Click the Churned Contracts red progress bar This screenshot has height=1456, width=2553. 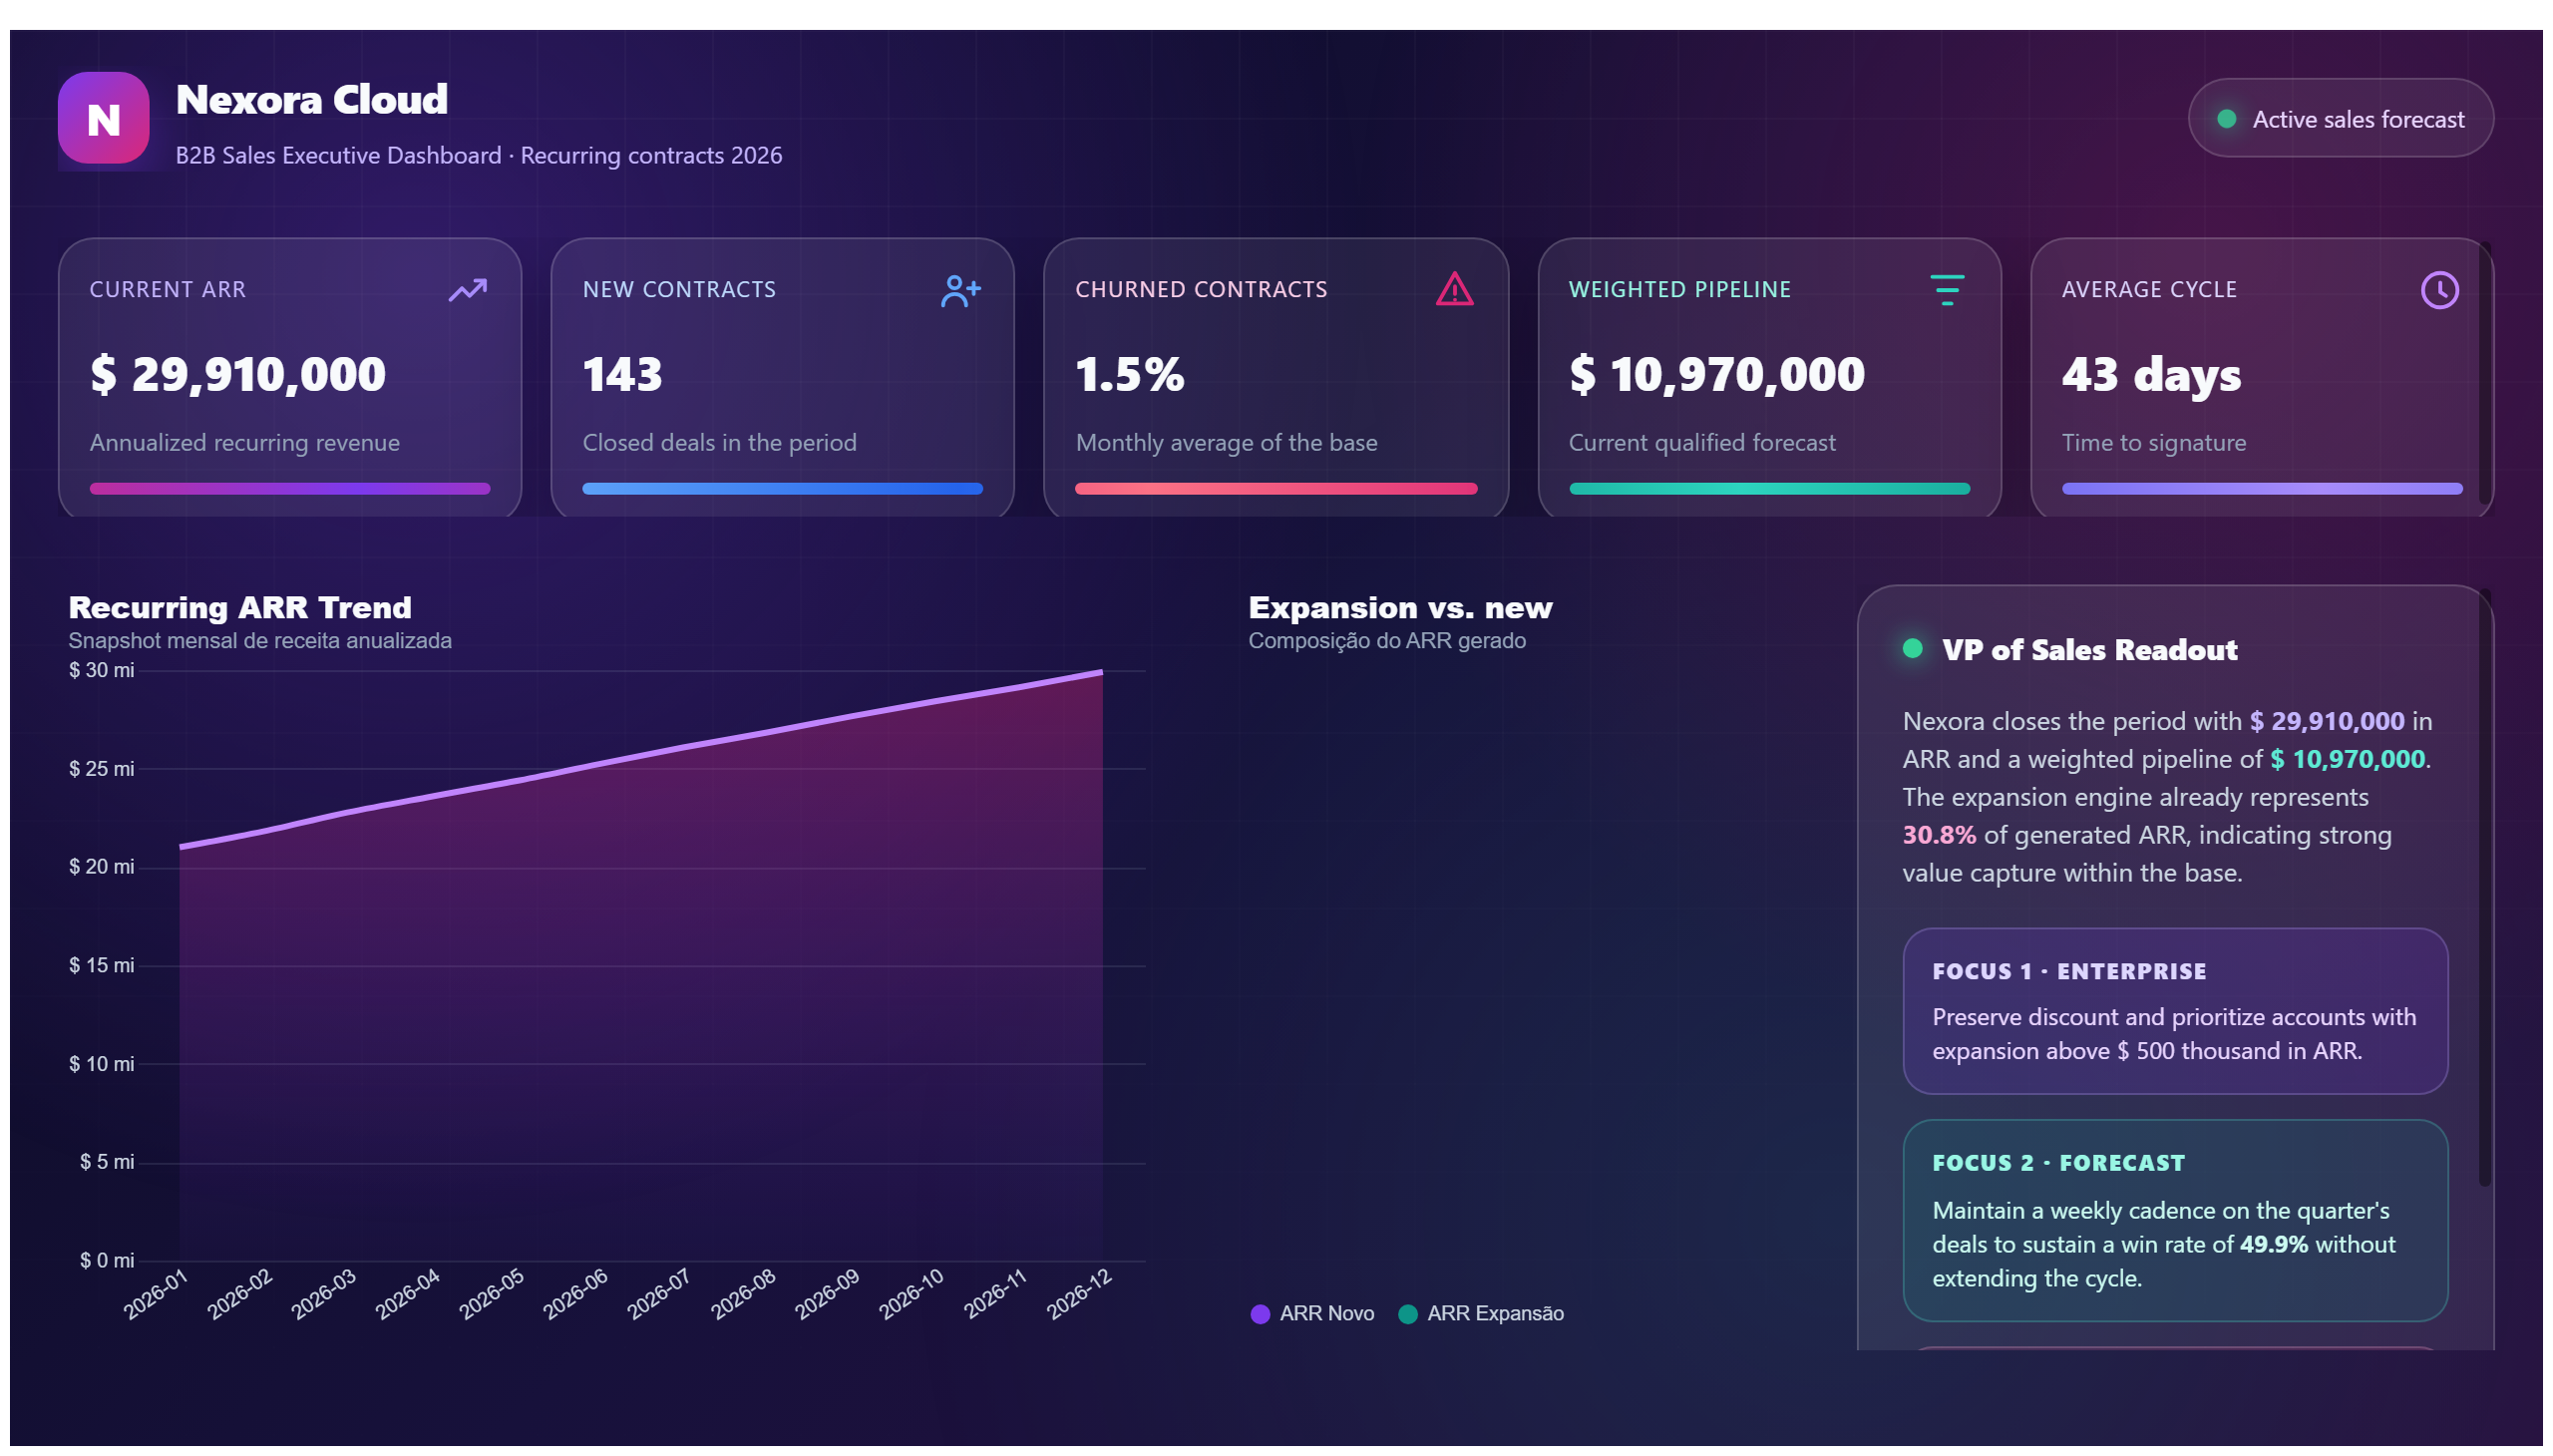click(1276, 489)
